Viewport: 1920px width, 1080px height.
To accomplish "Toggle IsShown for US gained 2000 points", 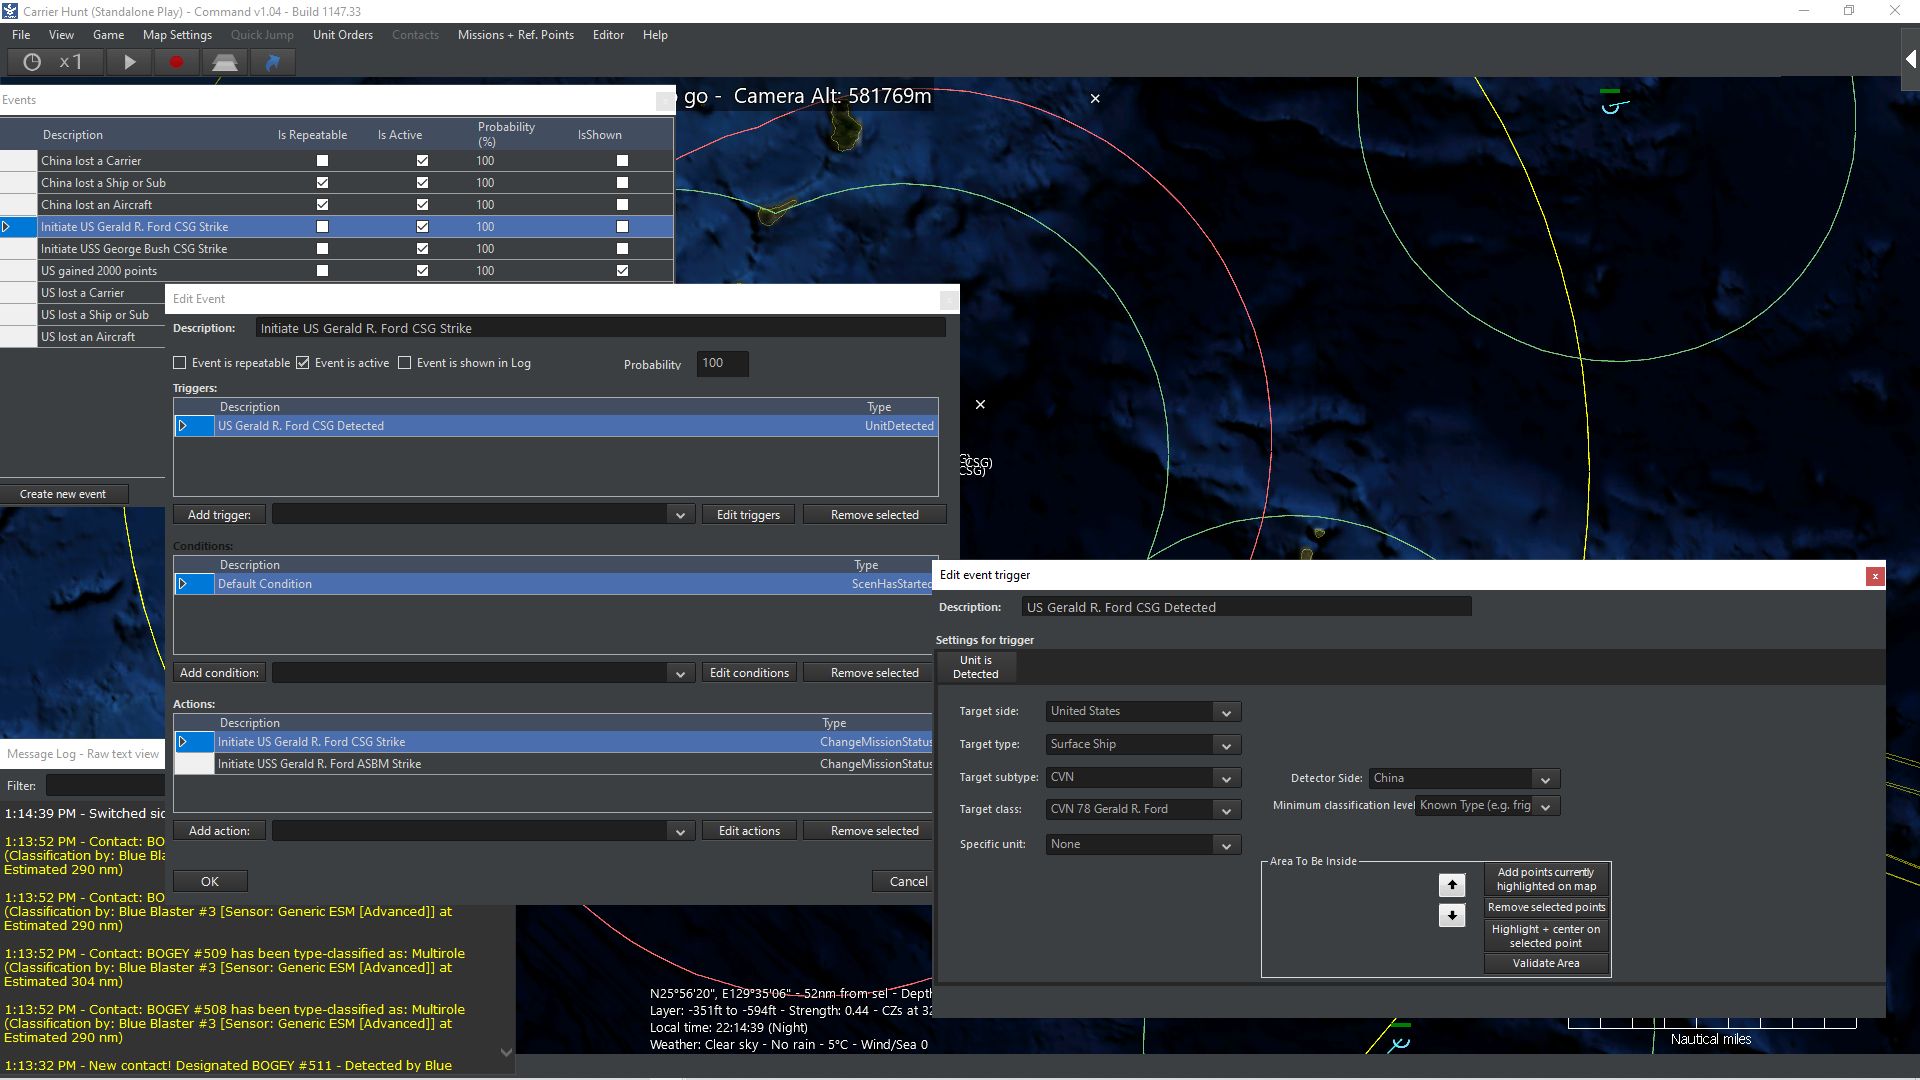I will [622, 271].
